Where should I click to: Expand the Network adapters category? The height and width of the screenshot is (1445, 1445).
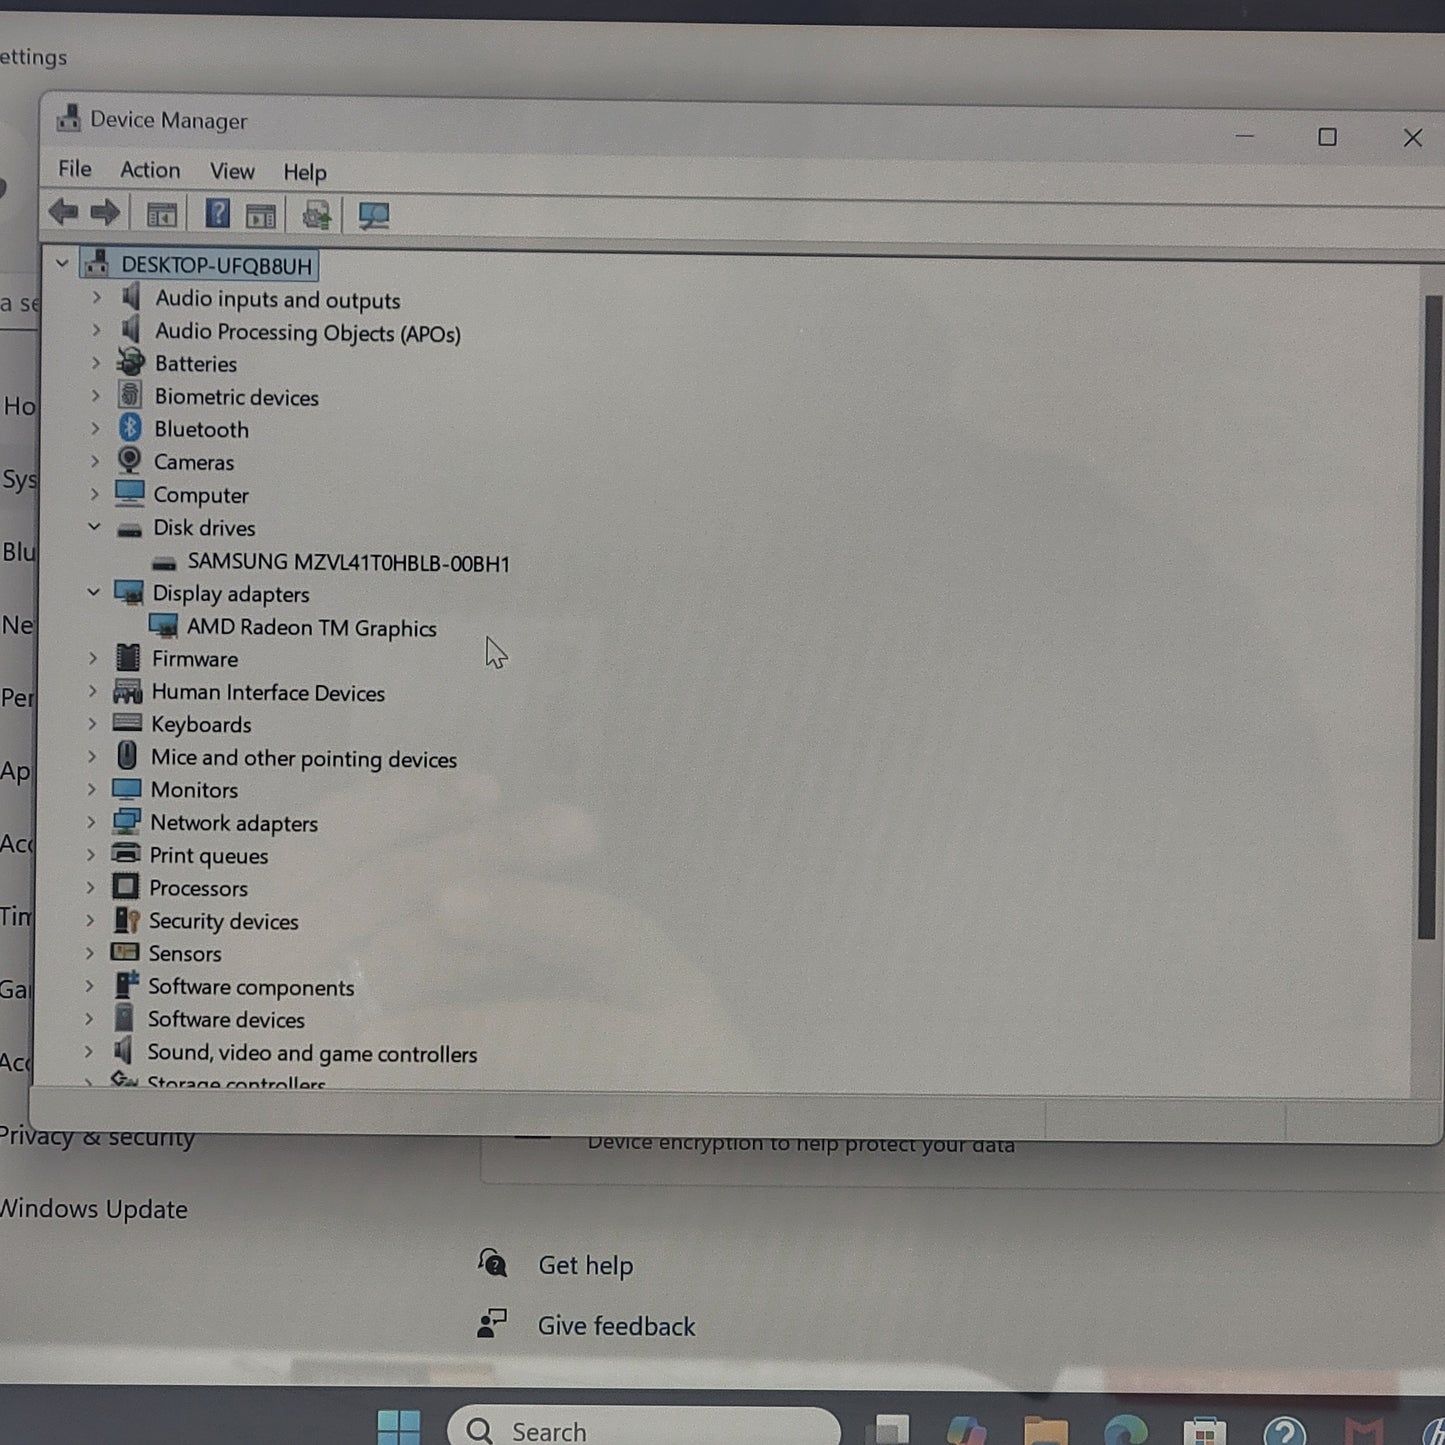(x=91, y=822)
